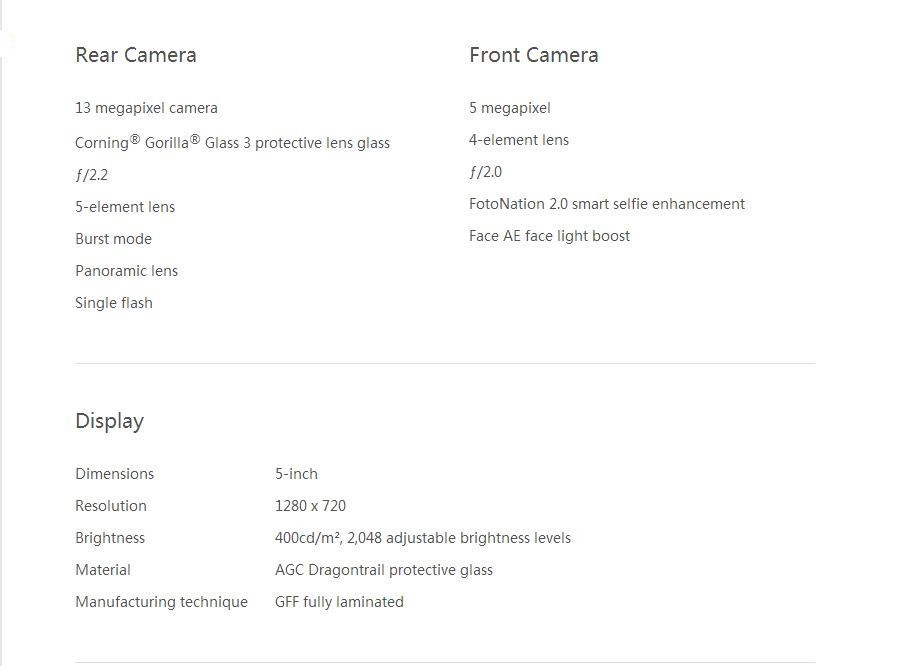Viewport: 900px width, 666px height.
Task: Click the Panoramic lens entry
Action: point(126,271)
